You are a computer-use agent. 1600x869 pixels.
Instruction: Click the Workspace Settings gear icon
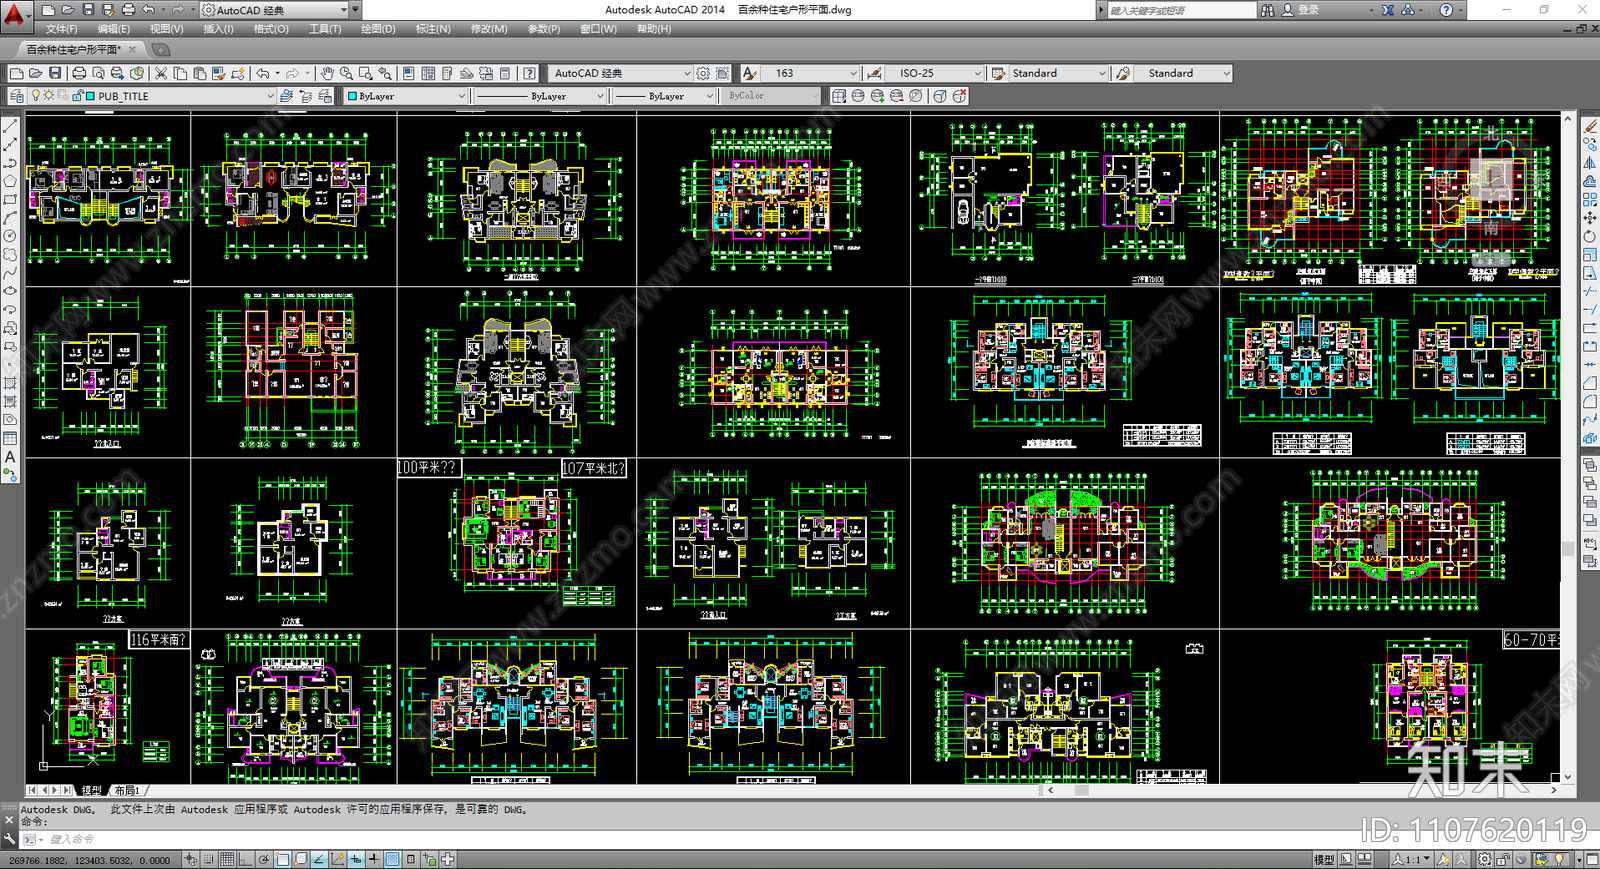703,73
